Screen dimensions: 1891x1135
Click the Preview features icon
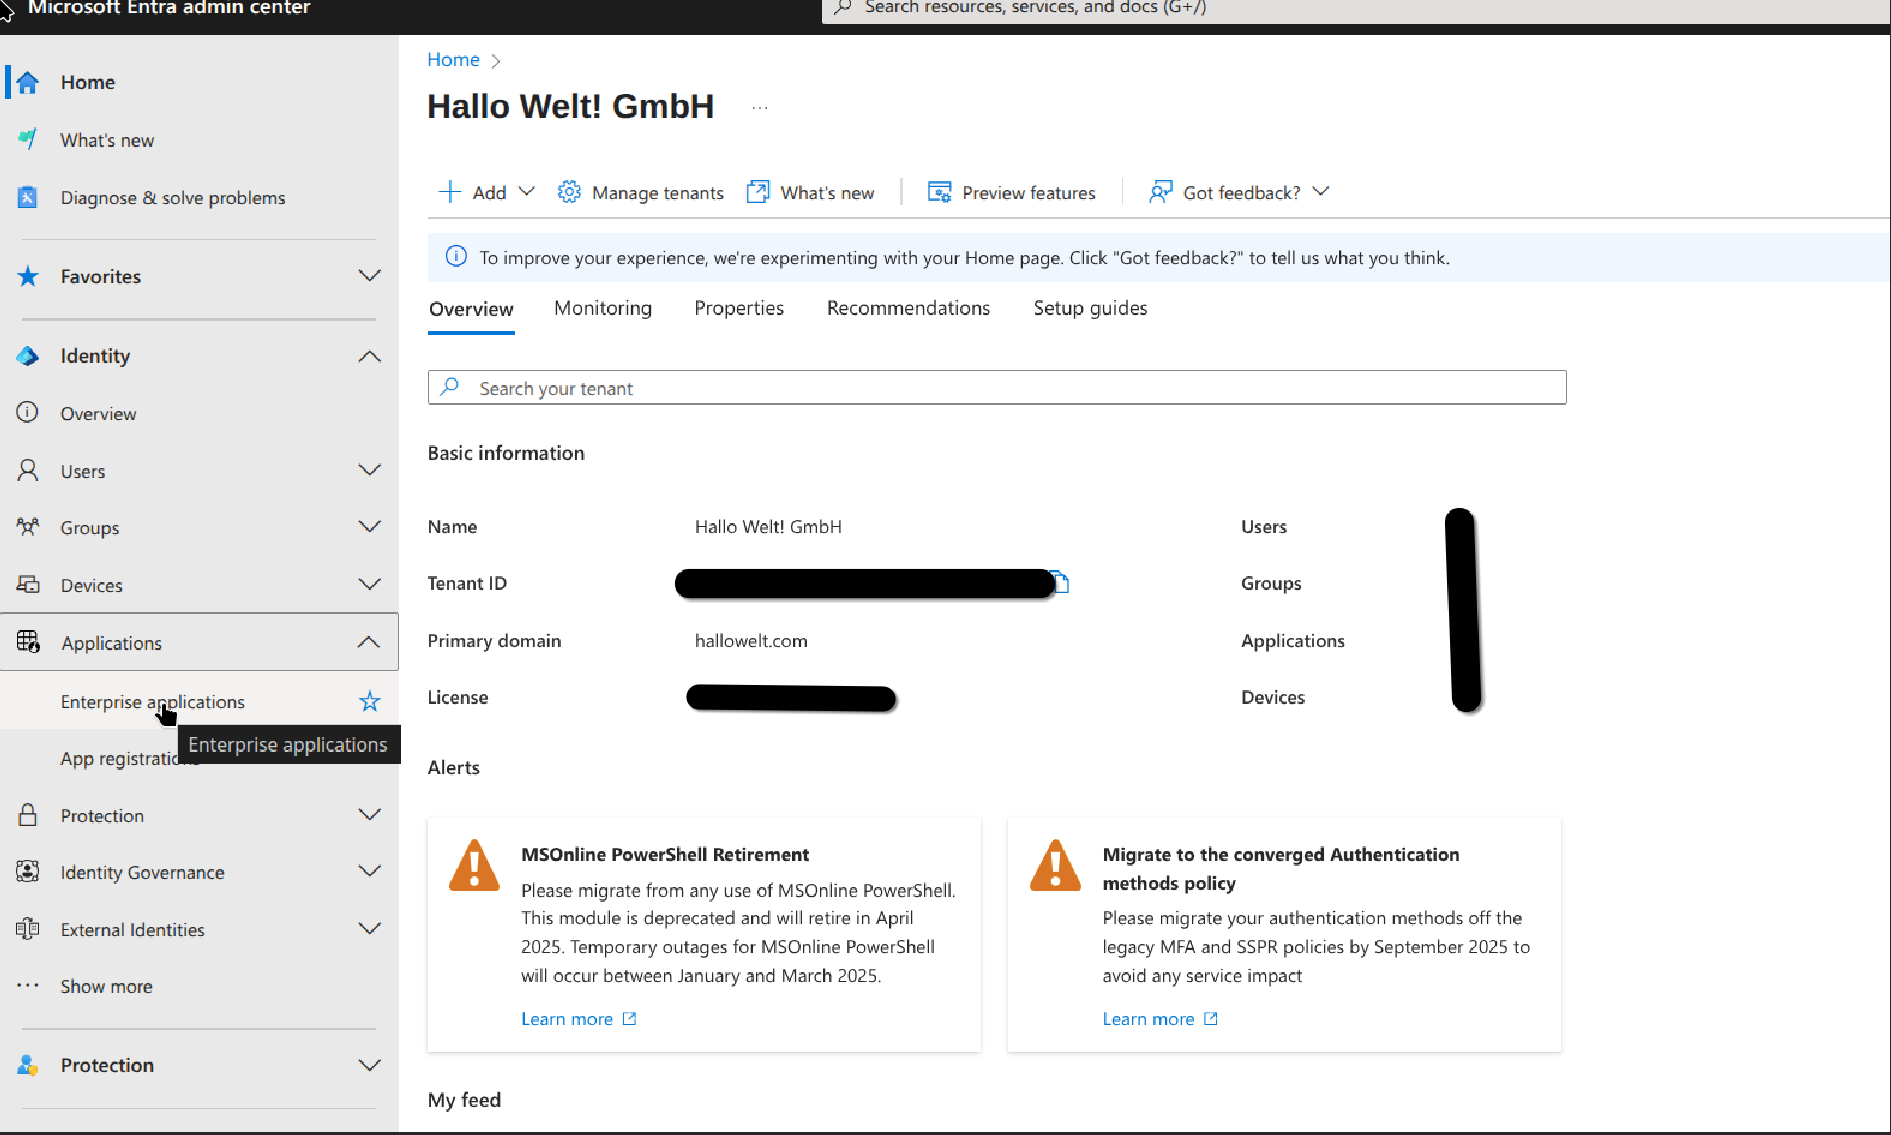pyautogui.click(x=939, y=192)
